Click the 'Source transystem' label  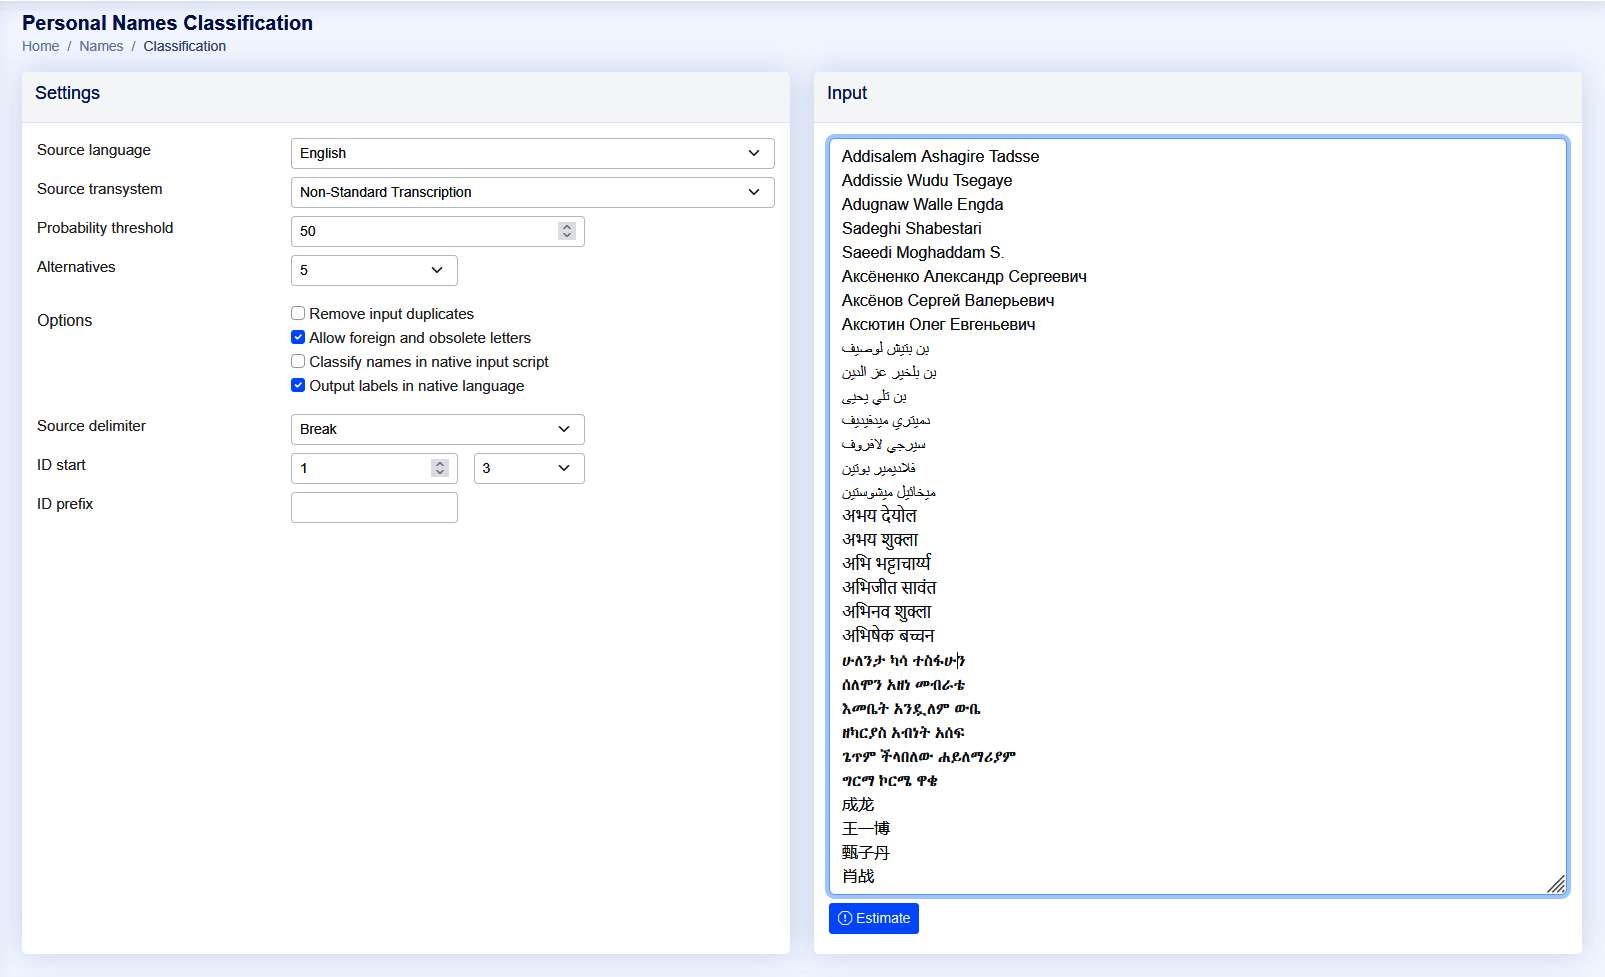100,189
